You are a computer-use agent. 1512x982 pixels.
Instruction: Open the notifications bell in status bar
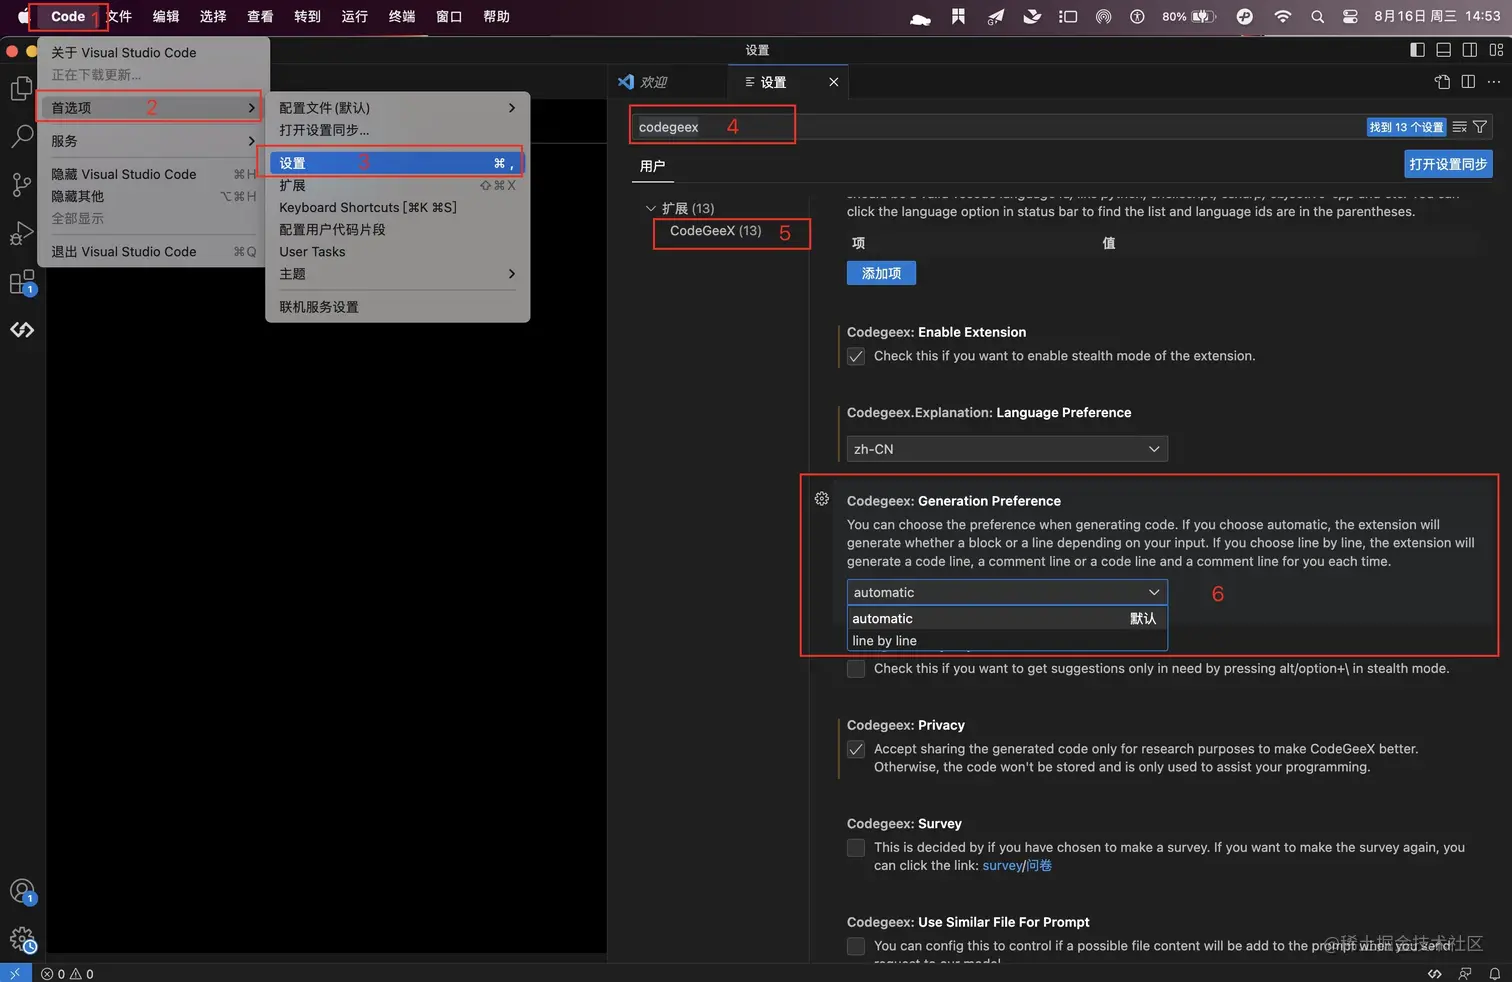pos(1495,973)
